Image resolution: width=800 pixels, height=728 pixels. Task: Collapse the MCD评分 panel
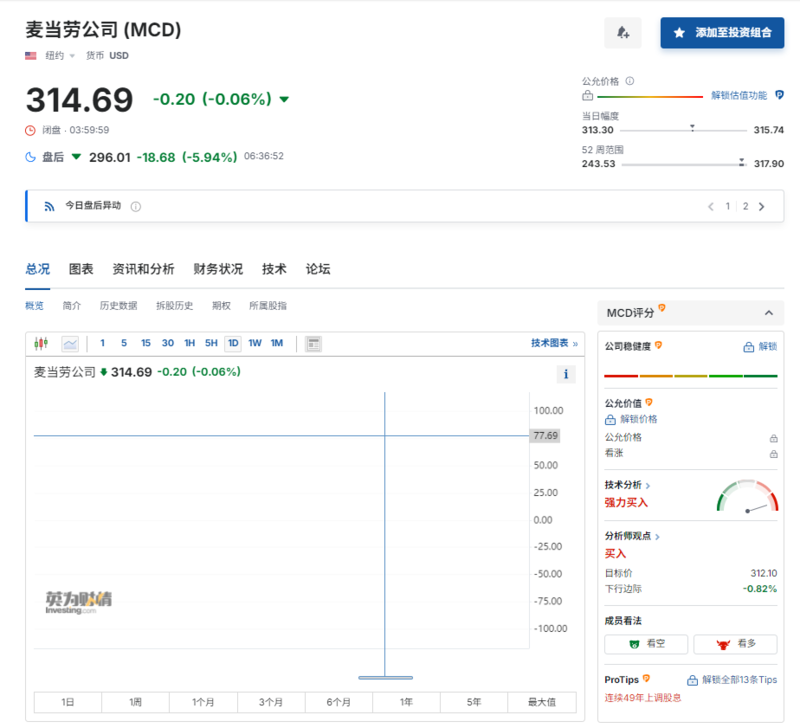coord(769,313)
